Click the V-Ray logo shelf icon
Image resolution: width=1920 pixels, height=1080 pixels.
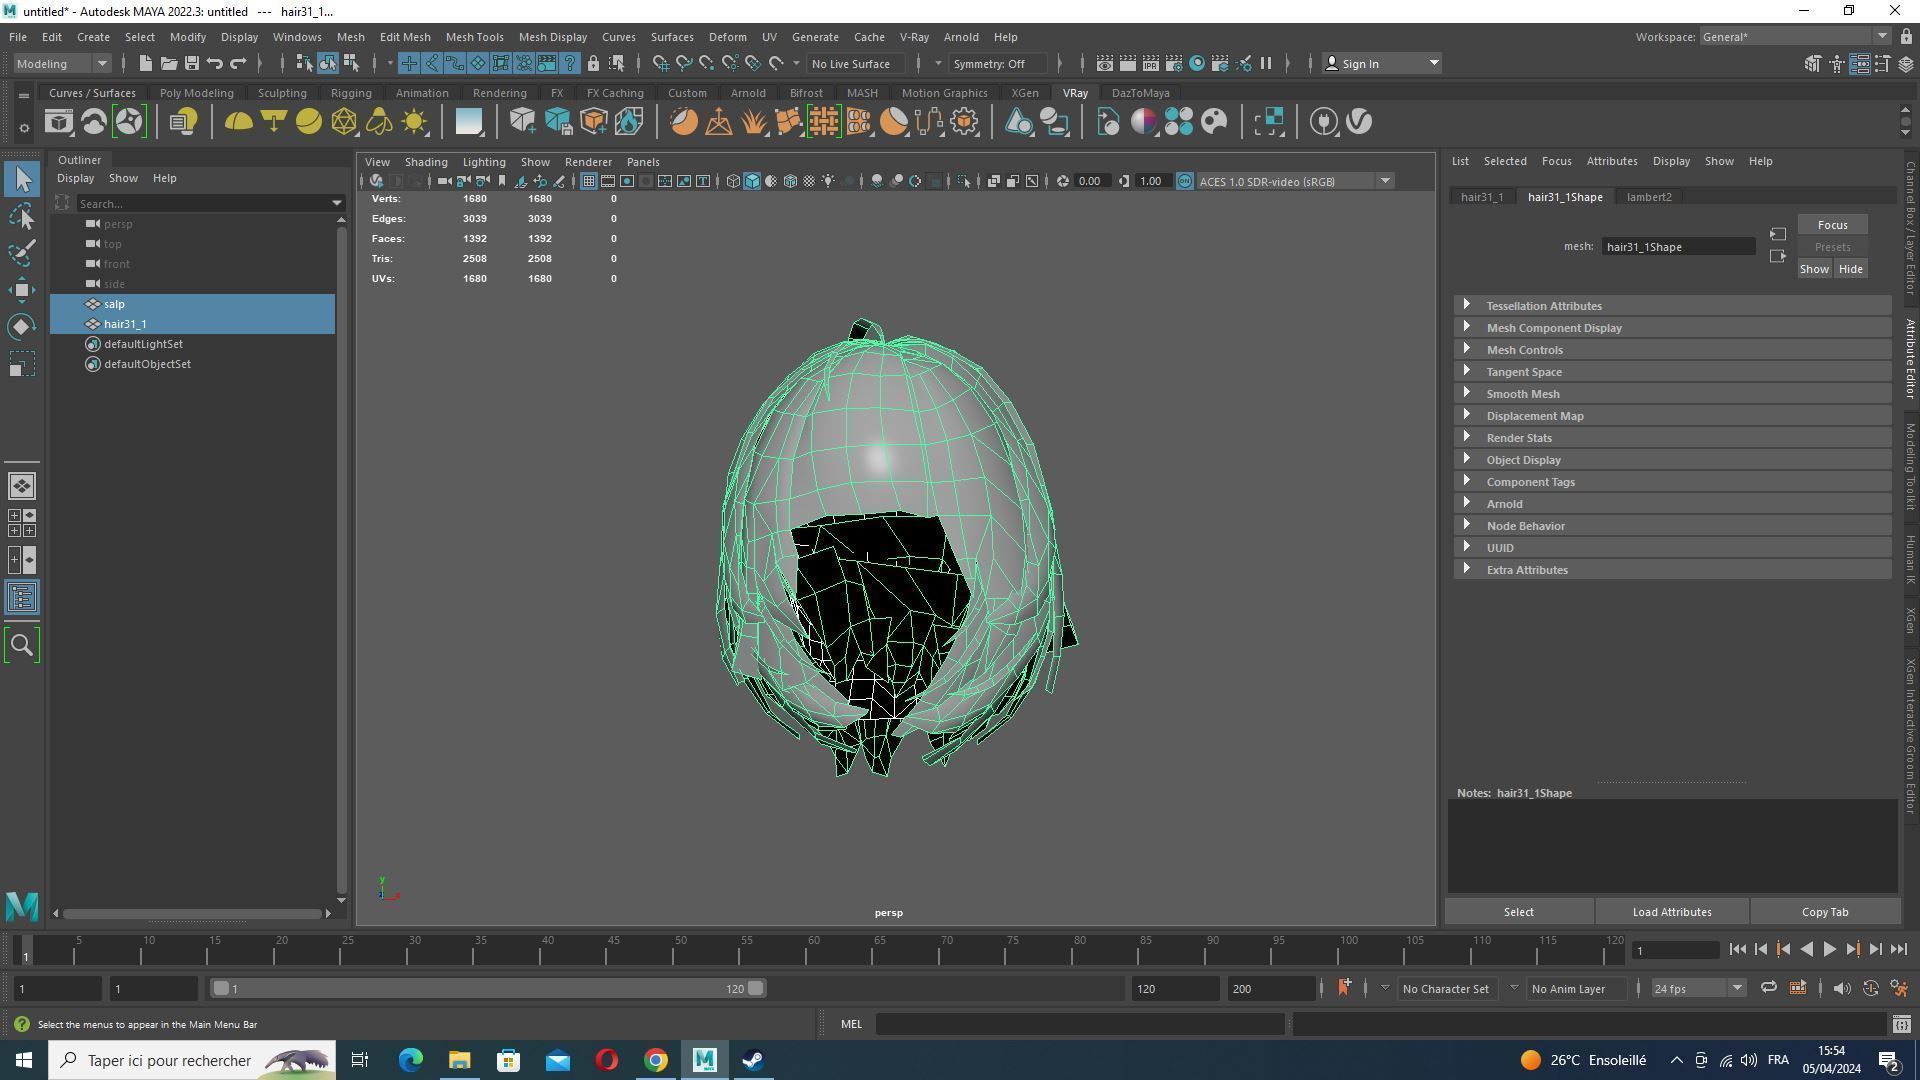point(1359,122)
